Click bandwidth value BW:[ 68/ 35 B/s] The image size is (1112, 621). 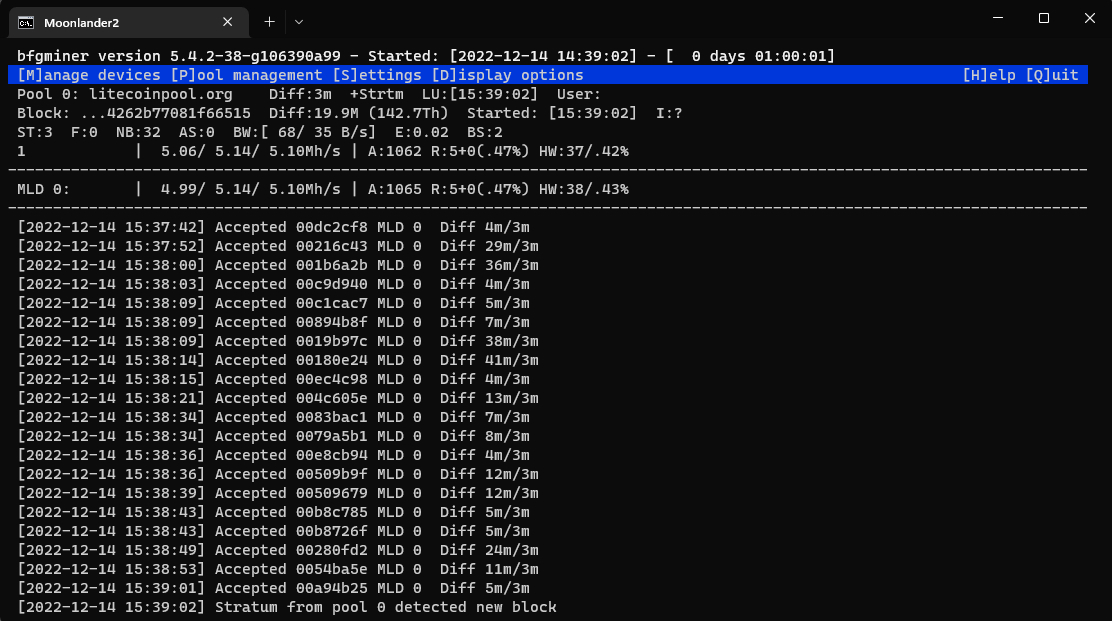(305, 133)
